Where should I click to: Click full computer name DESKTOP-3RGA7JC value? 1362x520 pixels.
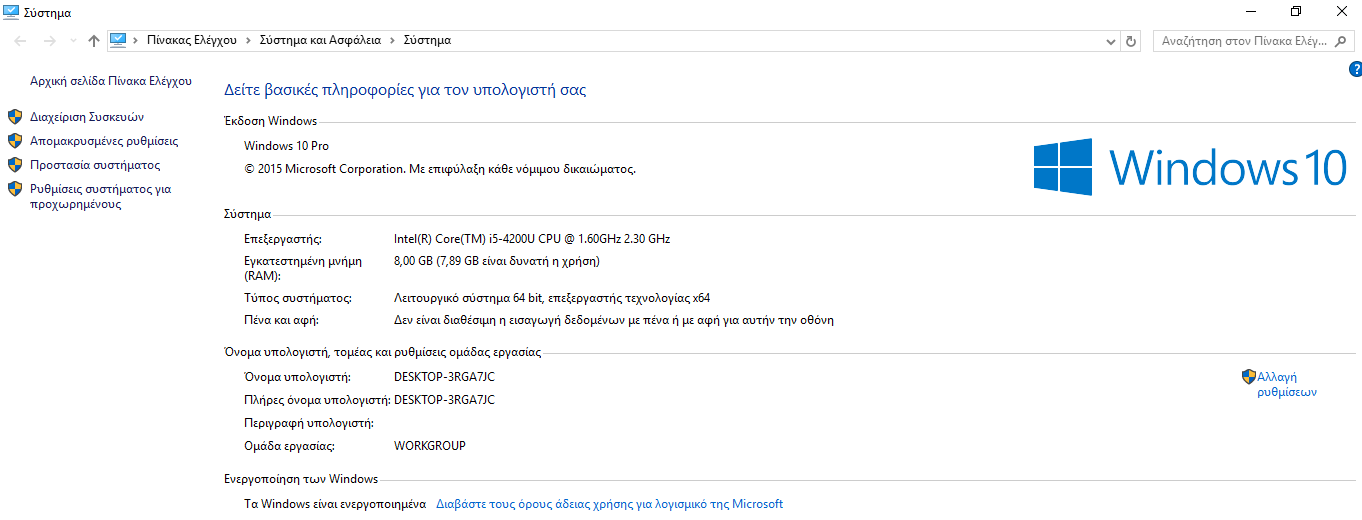coord(445,400)
